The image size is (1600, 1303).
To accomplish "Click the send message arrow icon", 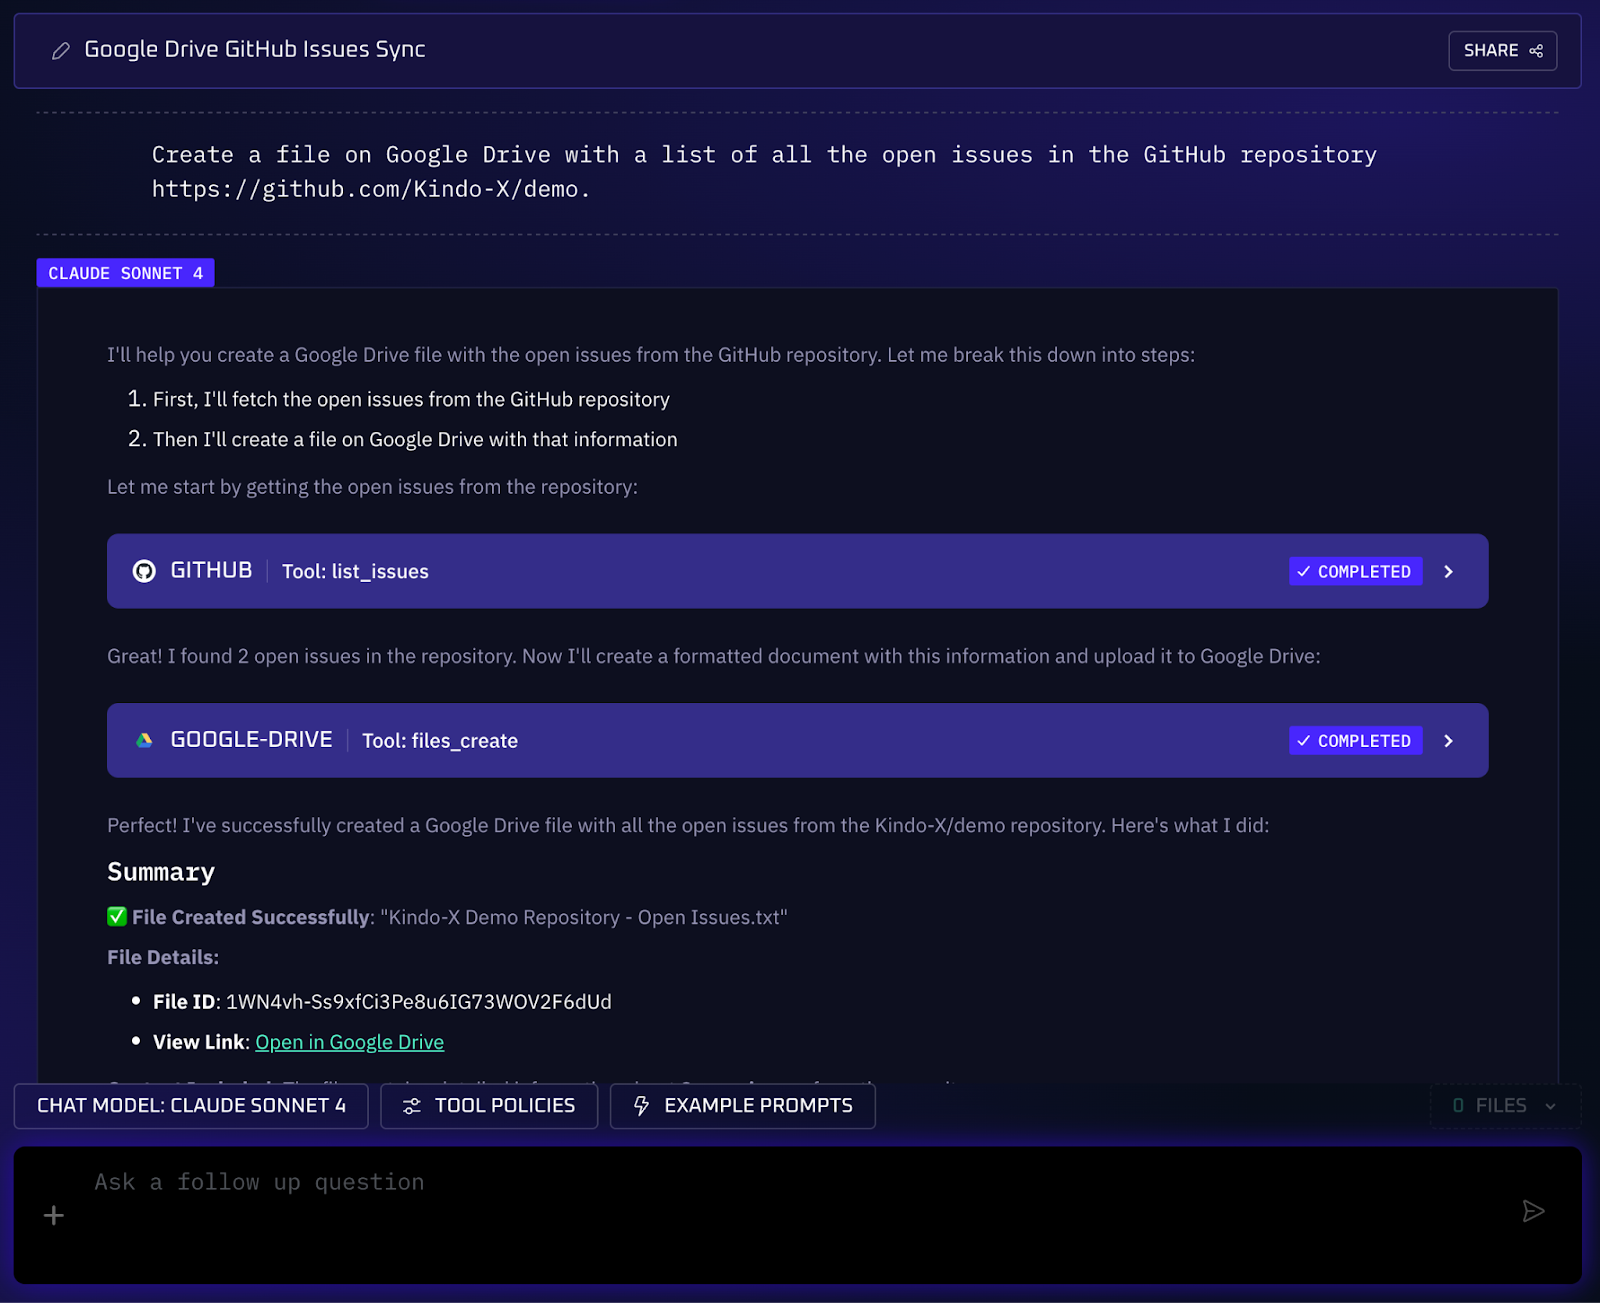I will [x=1533, y=1212].
